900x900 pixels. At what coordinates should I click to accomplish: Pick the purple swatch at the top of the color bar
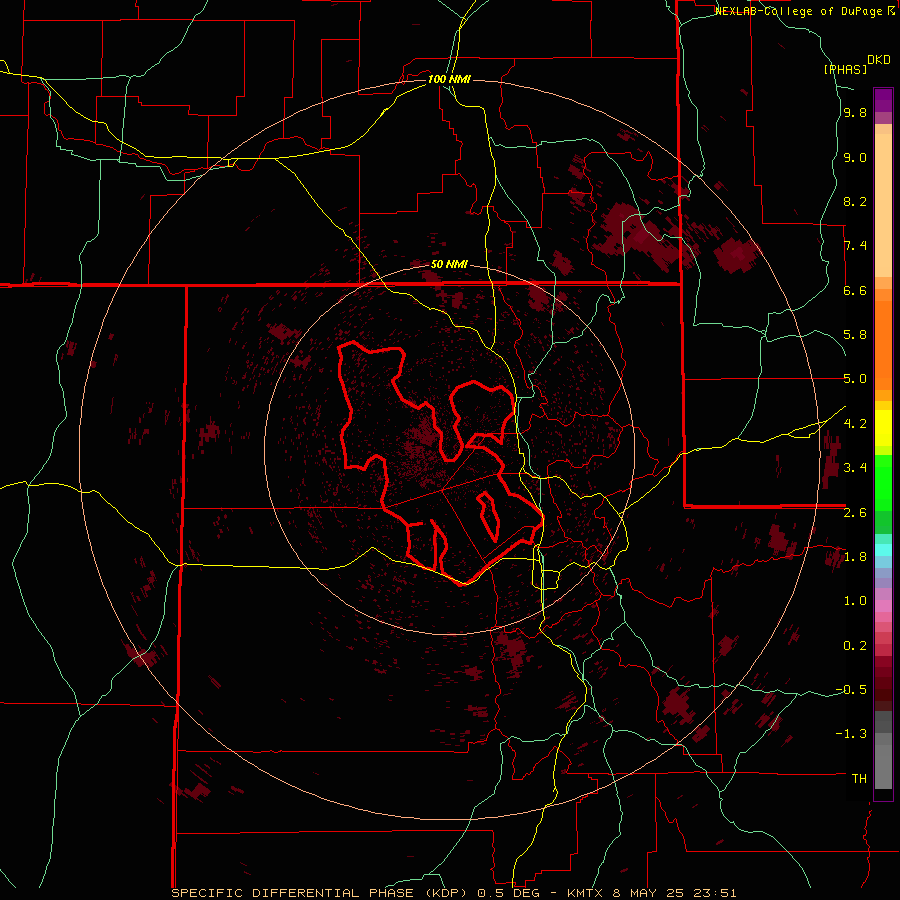click(x=883, y=100)
